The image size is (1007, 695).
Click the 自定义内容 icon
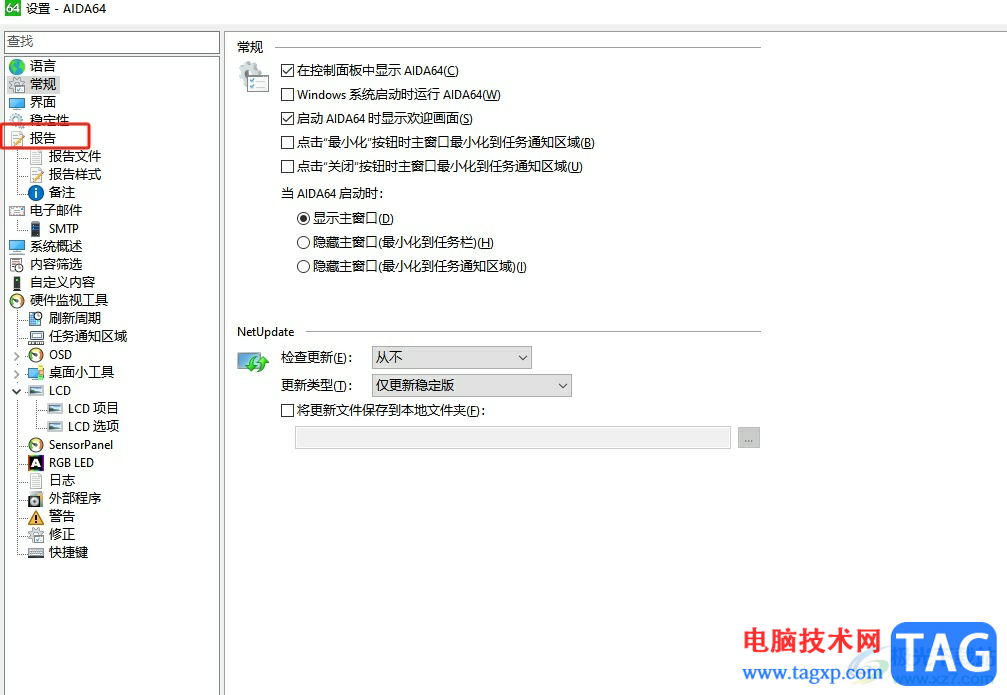pyautogui.click(x=17, y=282)
